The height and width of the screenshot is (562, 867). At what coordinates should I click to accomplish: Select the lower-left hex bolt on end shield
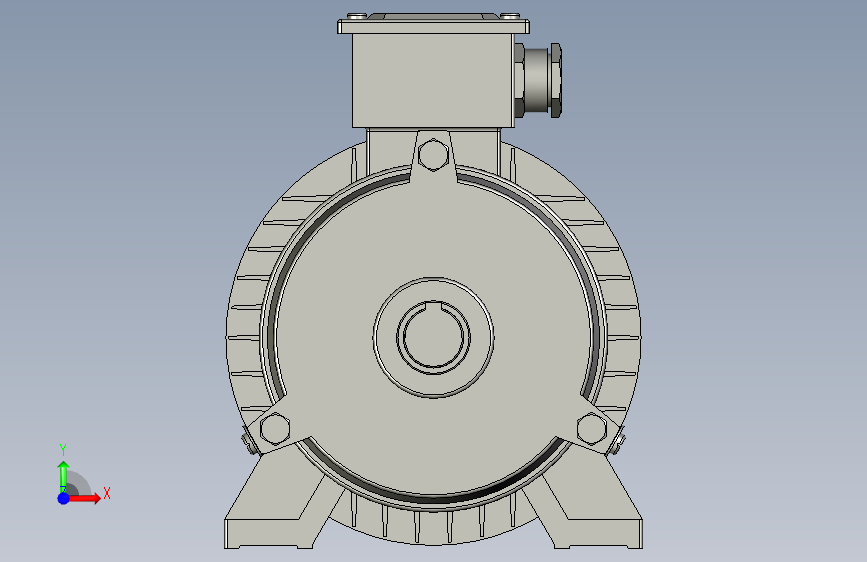275,429
